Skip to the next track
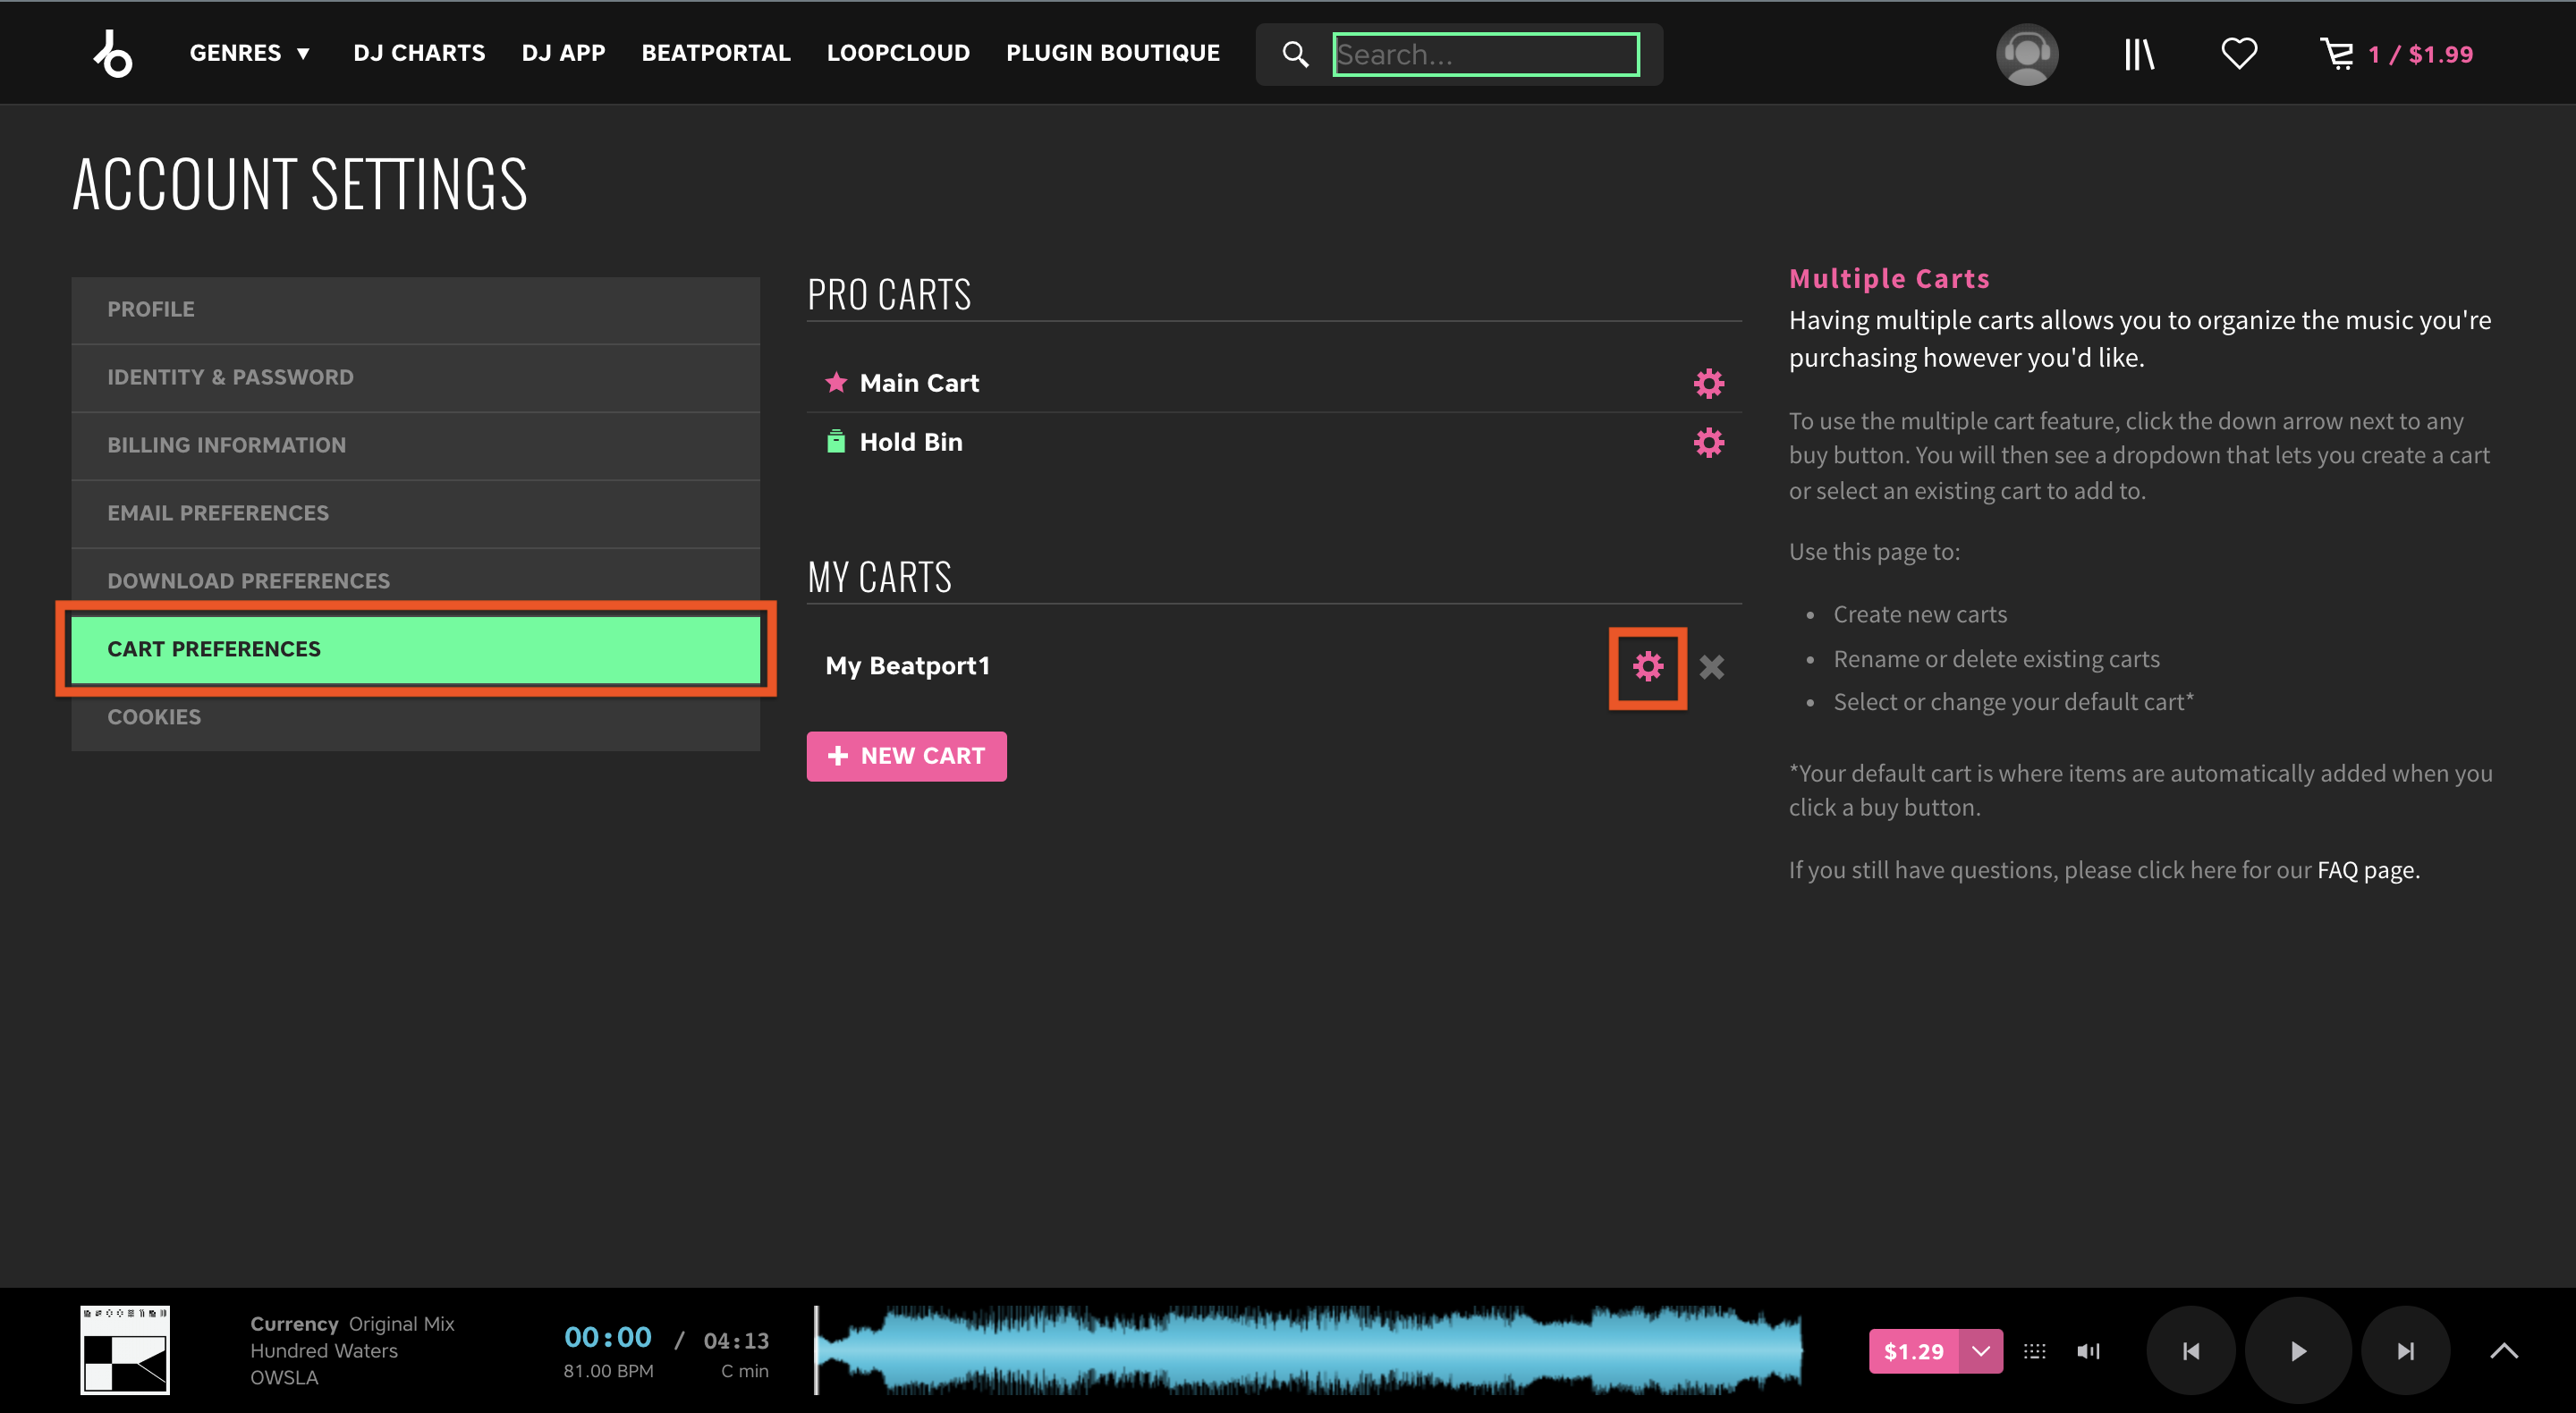Screen dimensions: 2576x1413 click(x=2406, y=1351)
